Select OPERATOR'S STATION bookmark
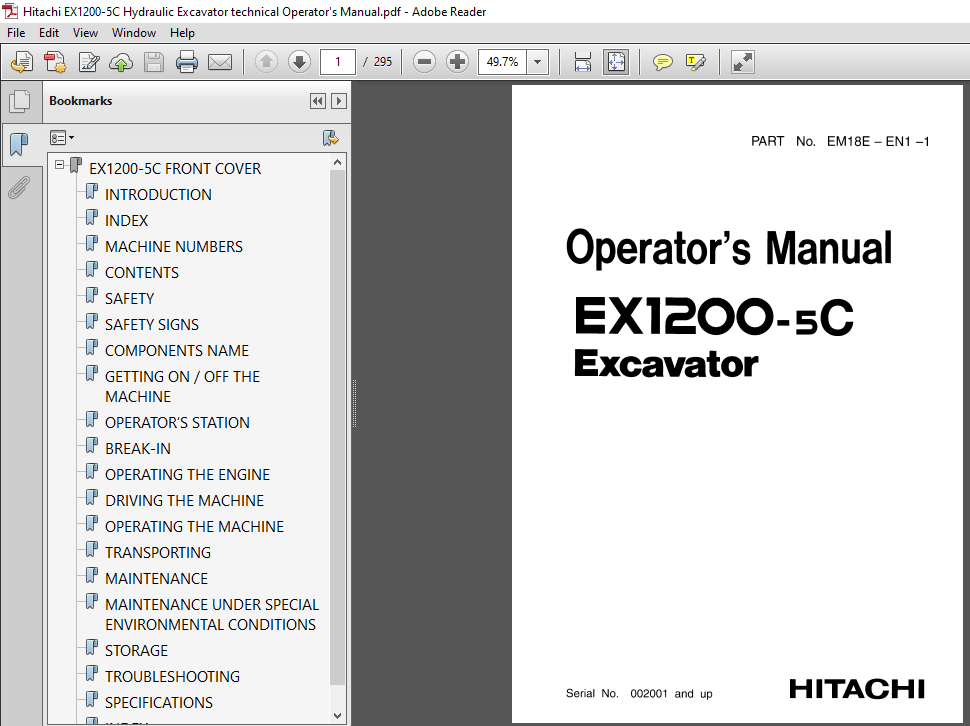 click(x=178, y=423)
